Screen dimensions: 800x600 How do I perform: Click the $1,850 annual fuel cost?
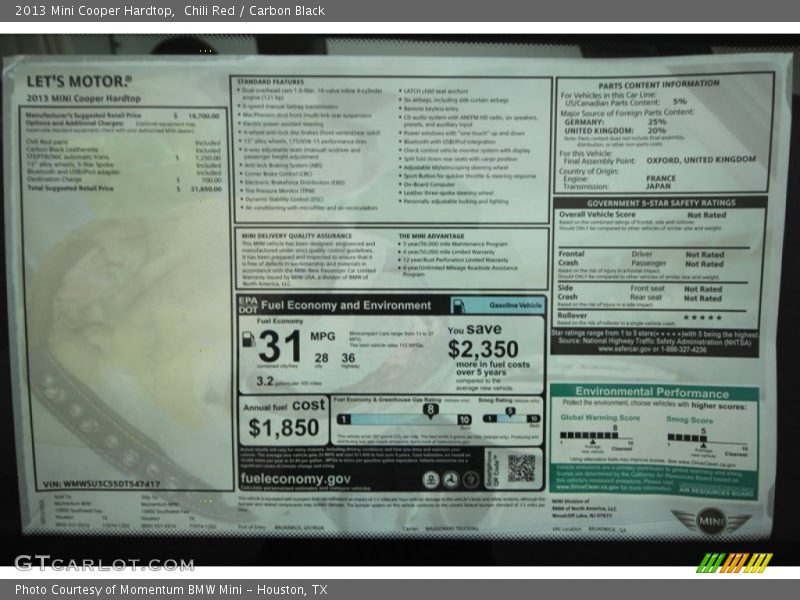tap(284, 428)
